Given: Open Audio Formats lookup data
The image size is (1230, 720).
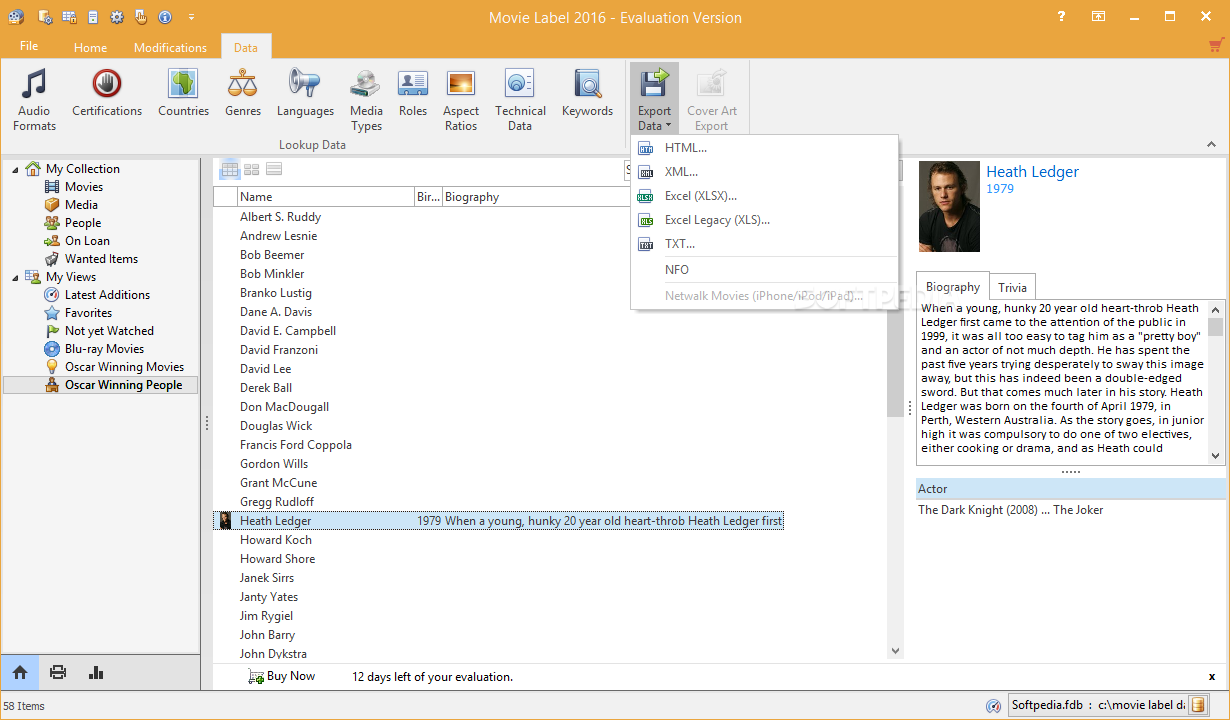Looking at the screenshot, I should (34, 99).
